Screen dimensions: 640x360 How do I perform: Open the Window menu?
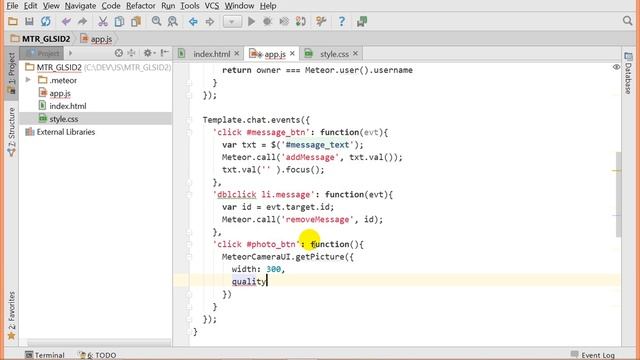point(239,6)
